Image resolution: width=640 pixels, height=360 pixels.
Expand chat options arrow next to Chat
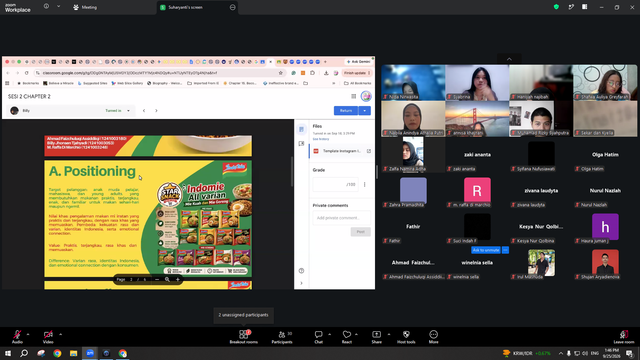tap(329, 334)
